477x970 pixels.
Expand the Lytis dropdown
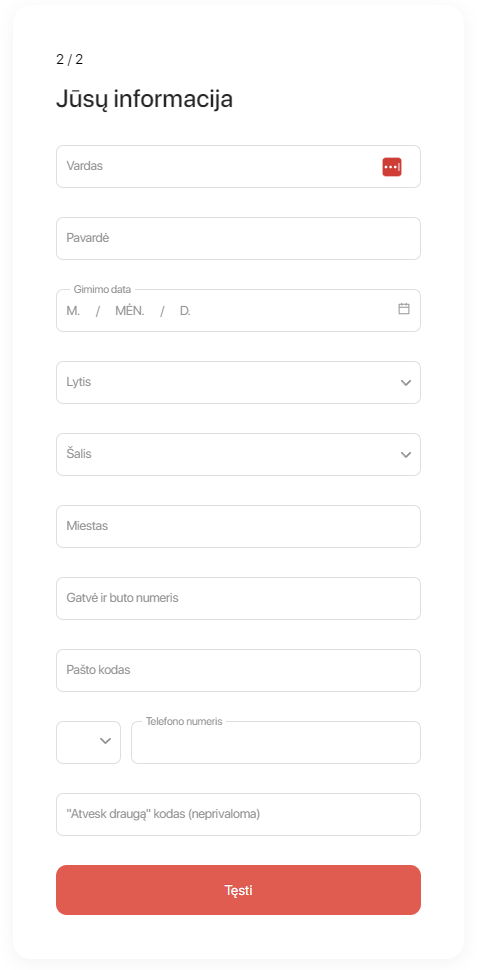(238, 382)
